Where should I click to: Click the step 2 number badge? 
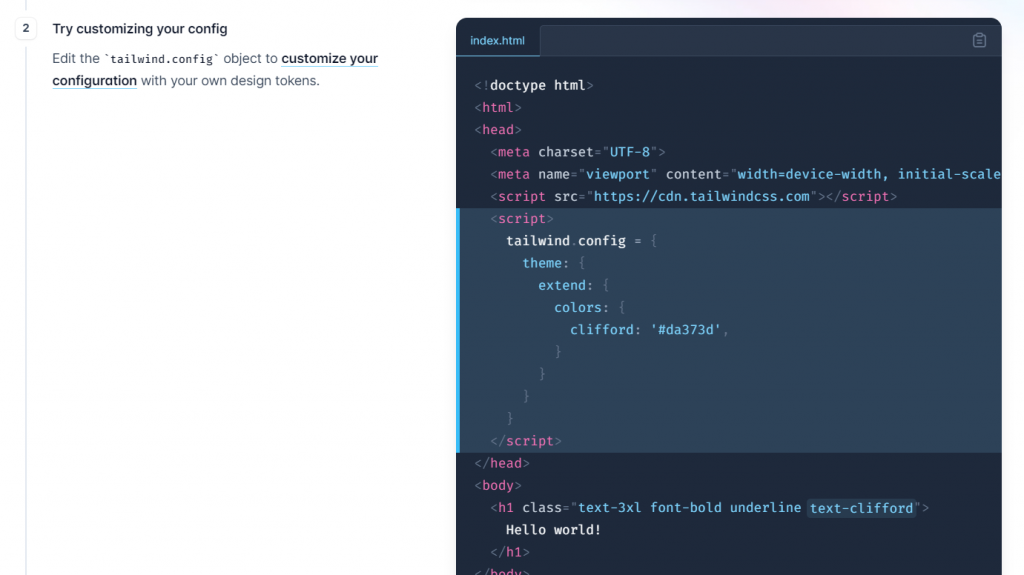[x=26, y=29]
